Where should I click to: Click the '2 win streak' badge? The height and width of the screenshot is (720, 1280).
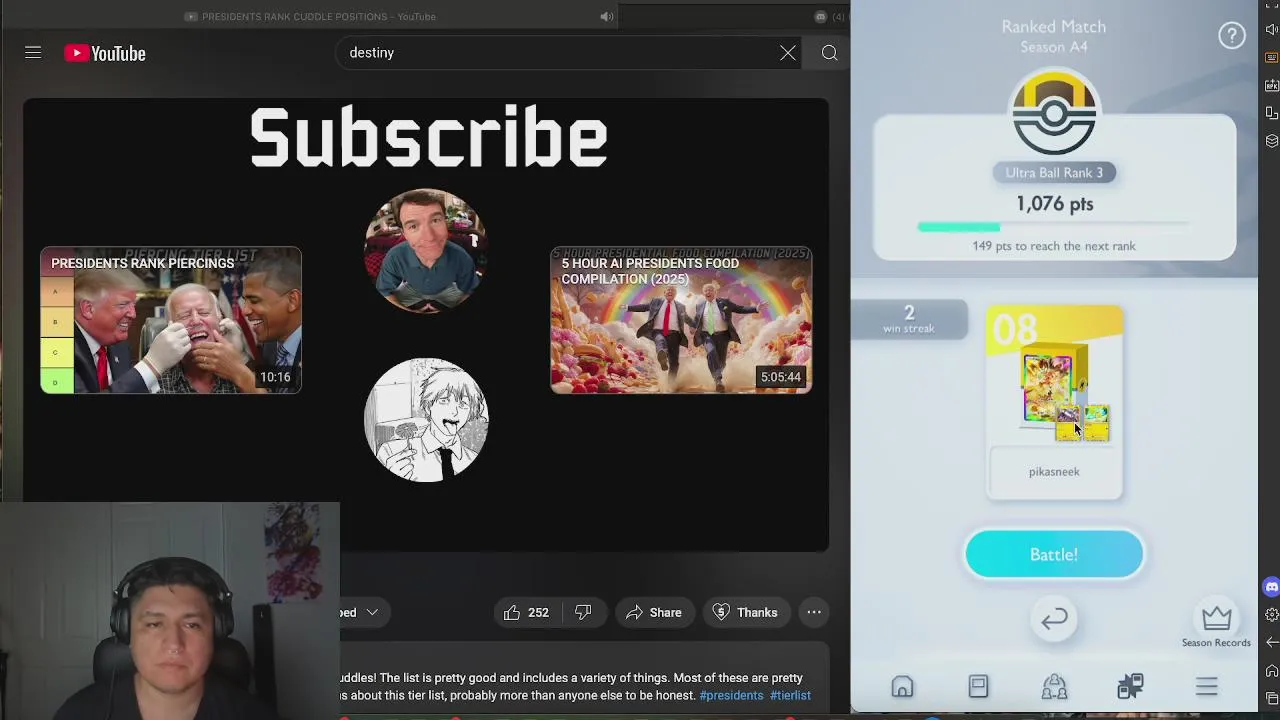[x=909, y=319]
